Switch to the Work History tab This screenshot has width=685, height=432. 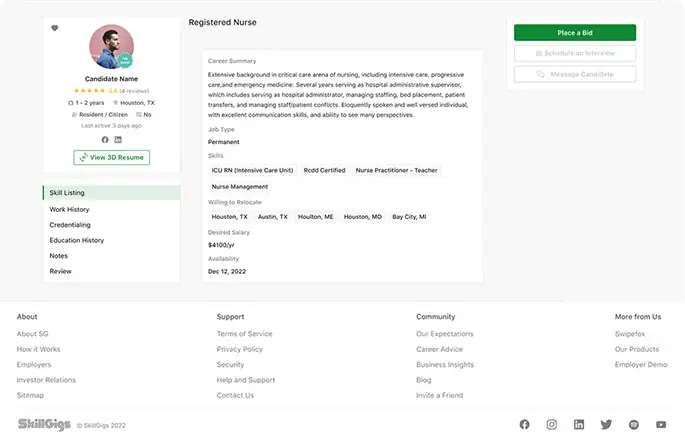tap(69, 209)
